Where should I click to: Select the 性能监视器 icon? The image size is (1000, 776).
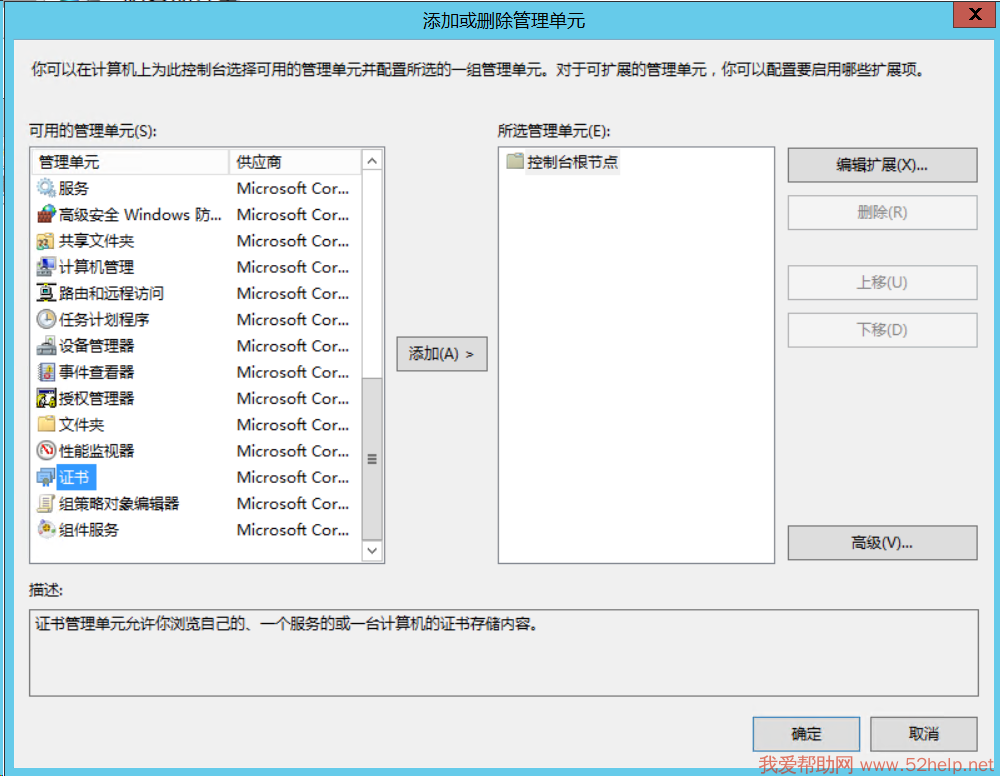click(x=46, y=451)
